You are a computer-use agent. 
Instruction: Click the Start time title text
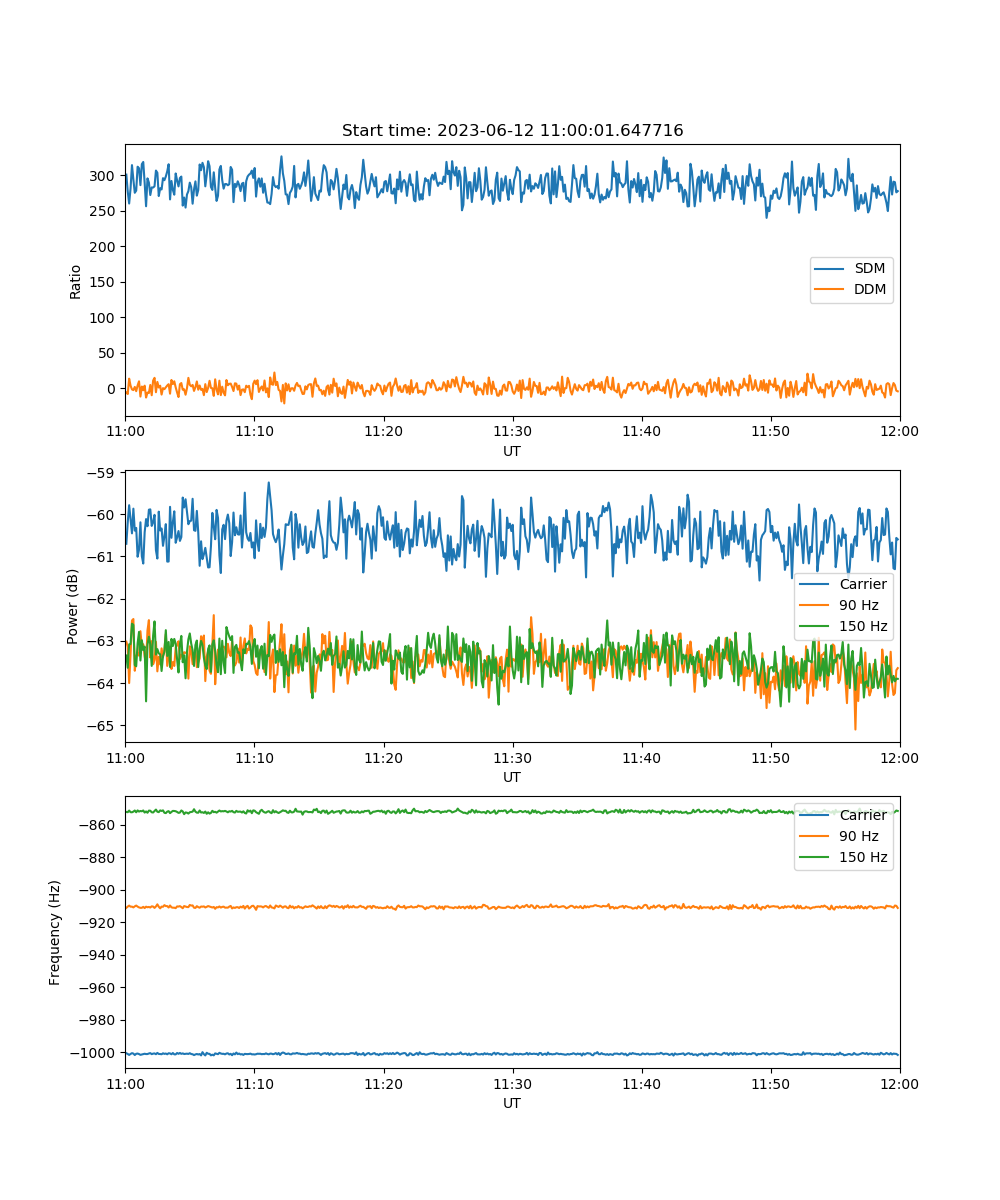(x=512, y=131)
